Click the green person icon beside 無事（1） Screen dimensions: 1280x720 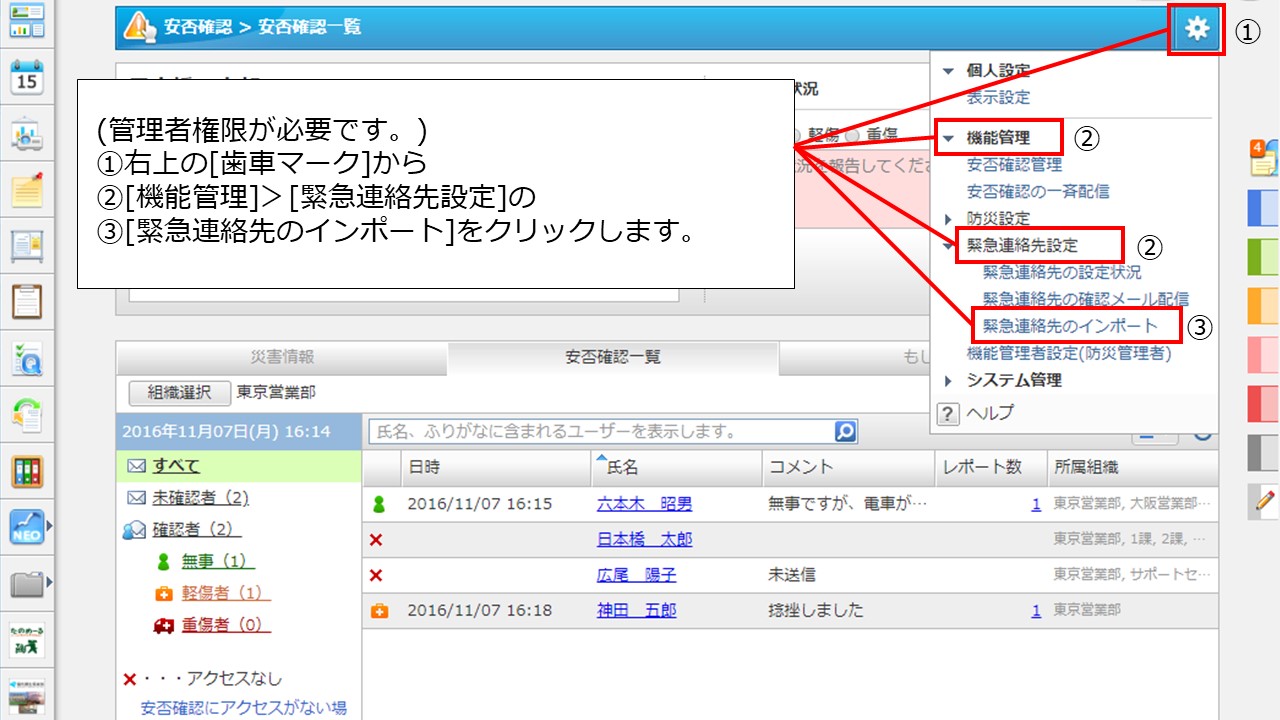[164, 562]
